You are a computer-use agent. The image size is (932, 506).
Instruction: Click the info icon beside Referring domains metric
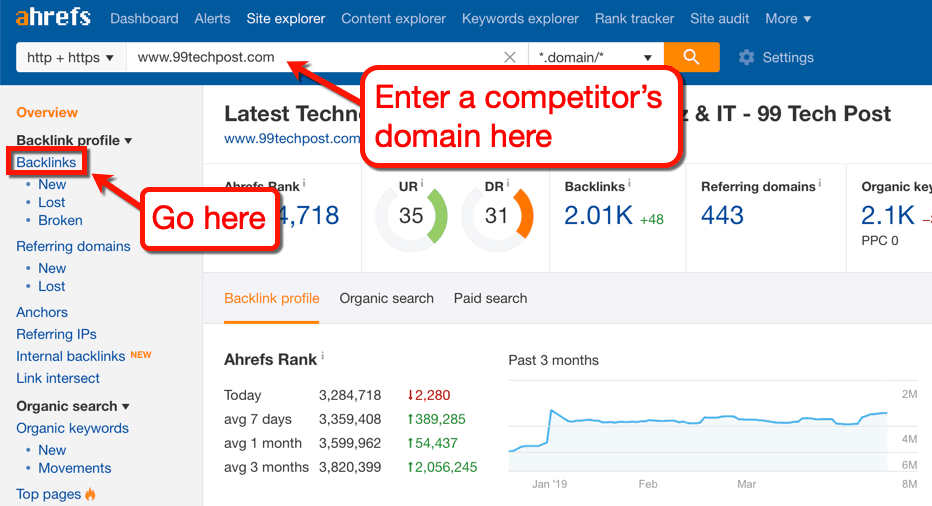click(x=820, y=183)
